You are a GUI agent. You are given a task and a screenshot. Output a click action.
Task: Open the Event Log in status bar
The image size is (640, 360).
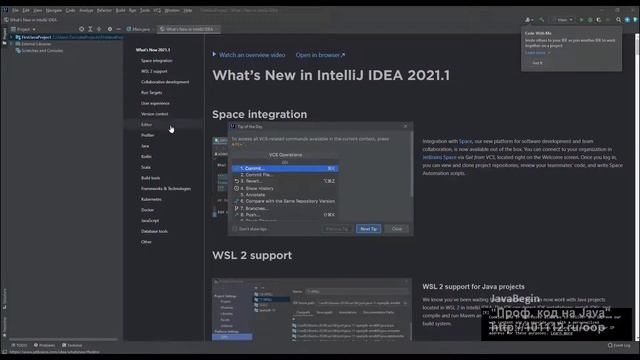(x=619, y=345)
